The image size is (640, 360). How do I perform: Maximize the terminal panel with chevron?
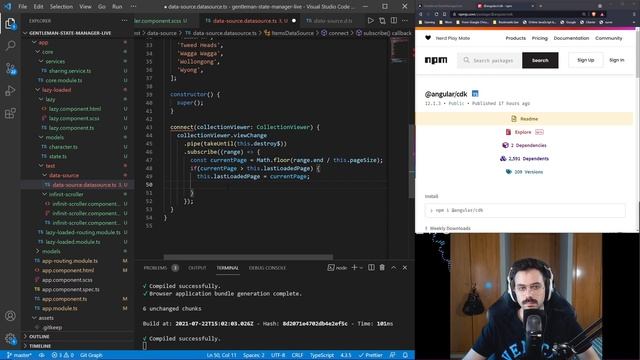click(393, 267)
